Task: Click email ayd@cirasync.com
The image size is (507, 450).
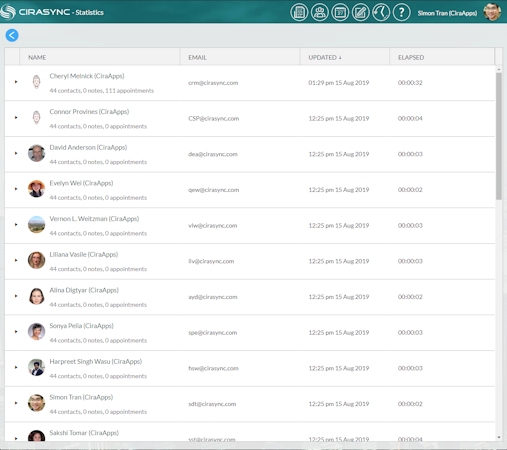Action: pyautogui.click(x=213, y=297)
